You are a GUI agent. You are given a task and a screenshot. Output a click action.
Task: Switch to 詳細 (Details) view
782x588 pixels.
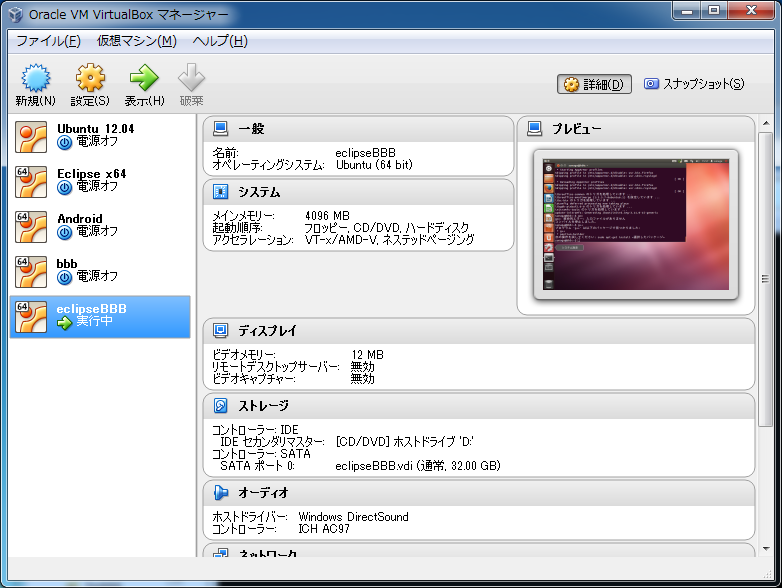point(594,84)
